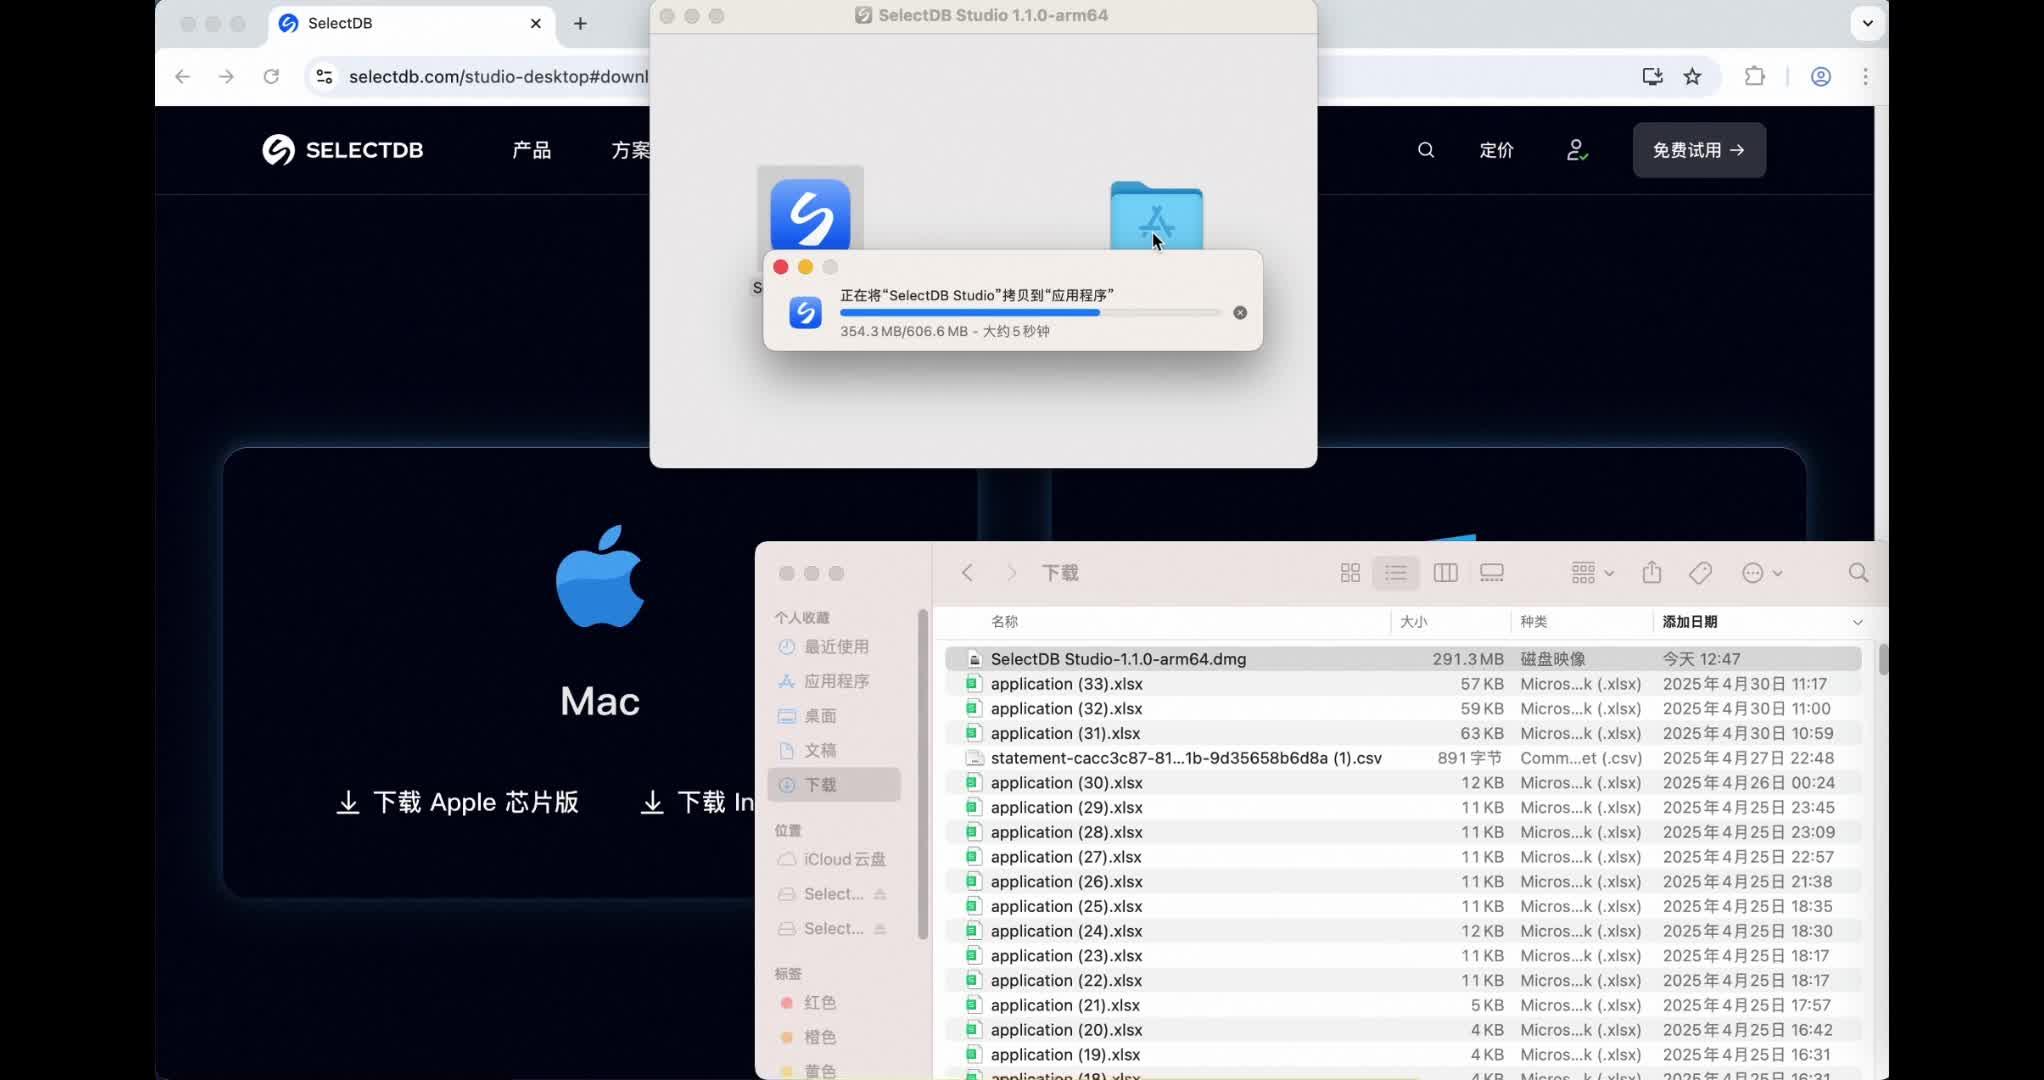Open 最近使用 in Finder sidebar

click(836, 647)
